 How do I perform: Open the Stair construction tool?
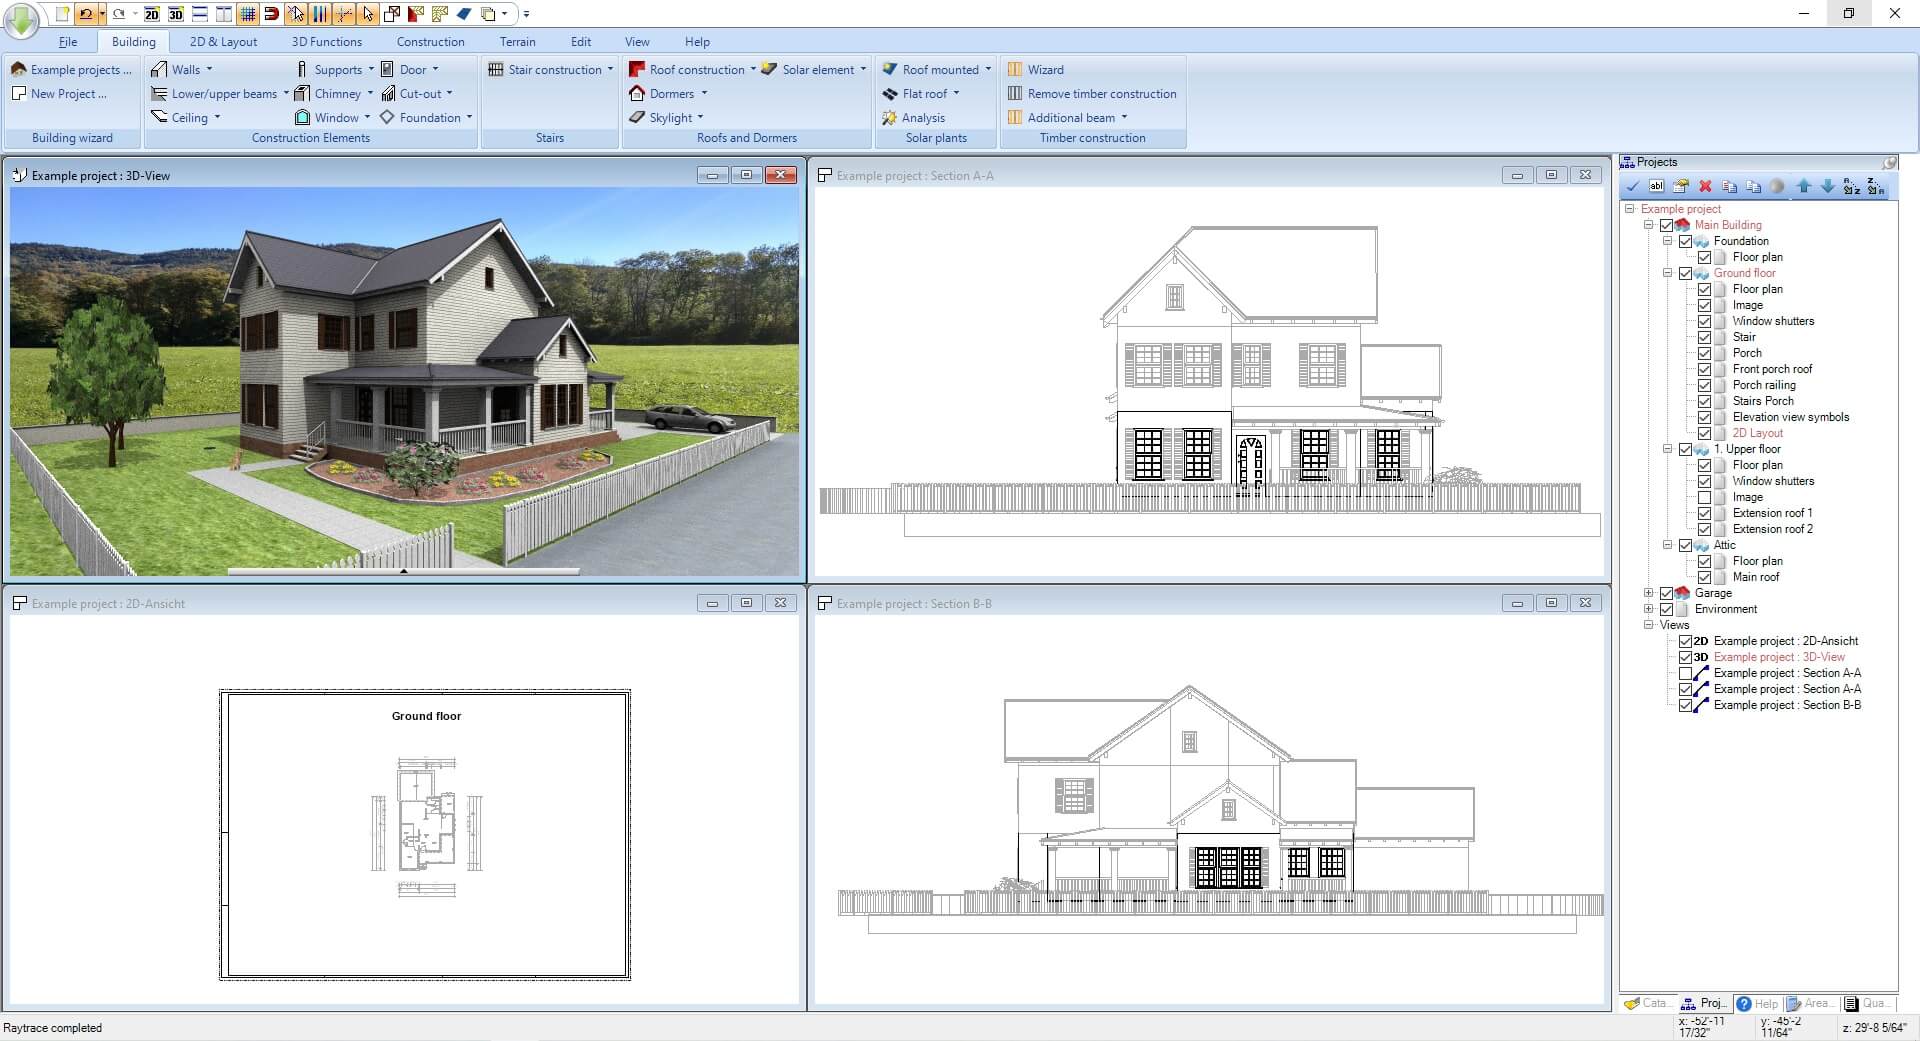[x=551, y=69]
